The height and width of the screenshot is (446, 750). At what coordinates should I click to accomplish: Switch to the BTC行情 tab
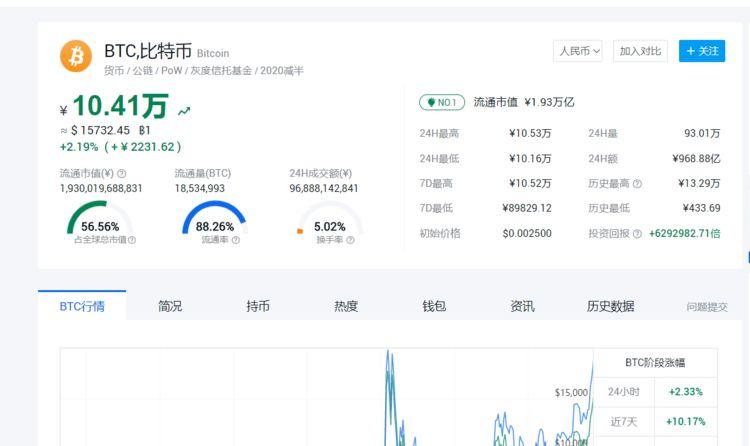click(x=82, y=306)
